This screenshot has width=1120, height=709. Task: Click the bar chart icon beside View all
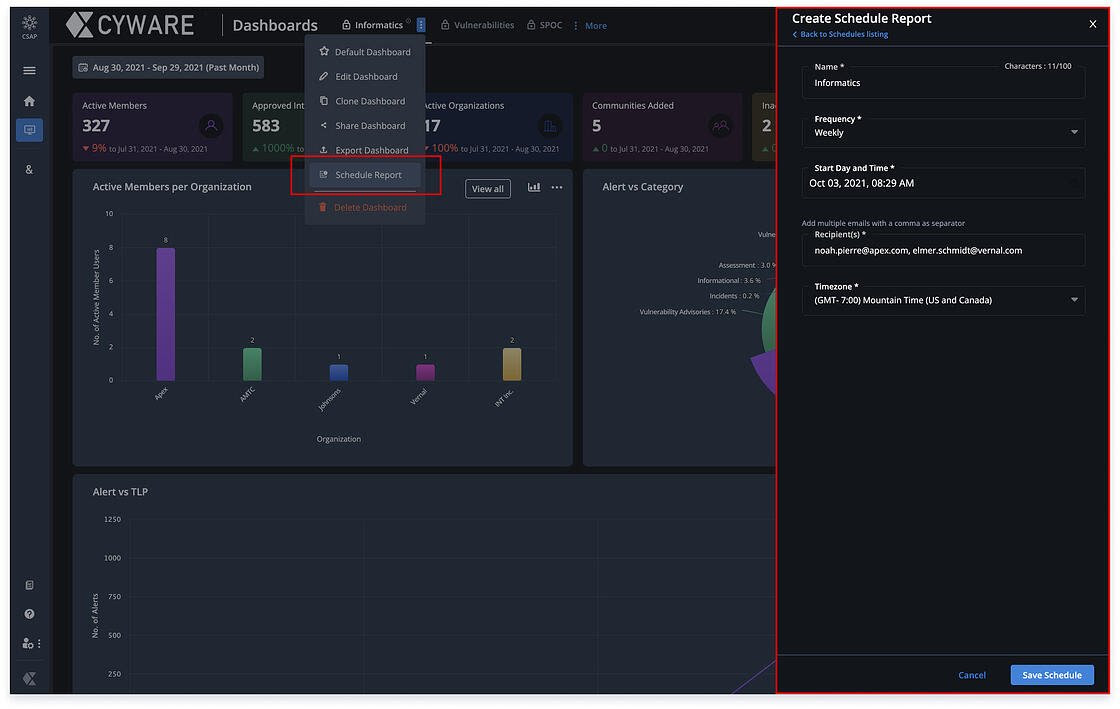click(x=534, y=187)
